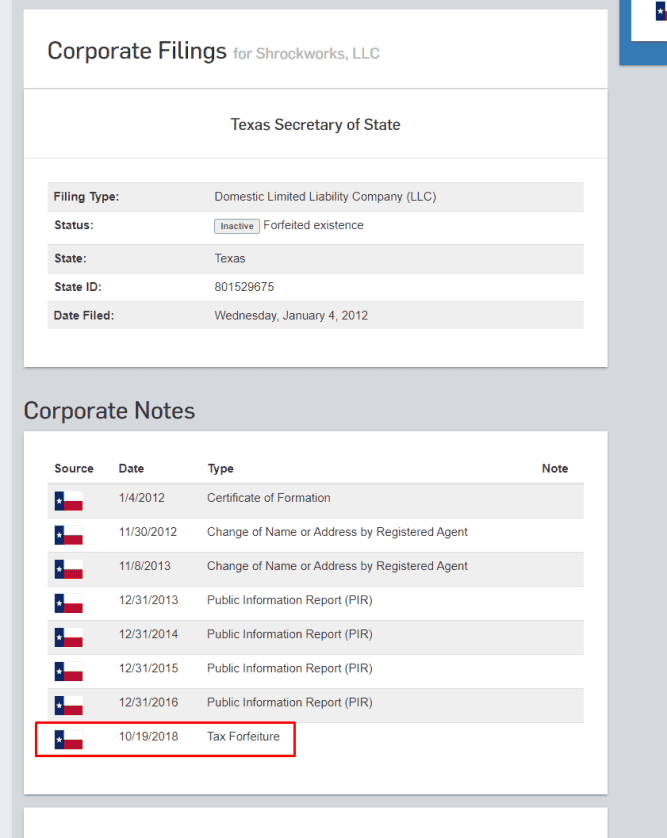Screen dimensions: 667x838
Task: Click the Texas flag icon in the 11/30/2012 row
Action: (x=68, y=535)
